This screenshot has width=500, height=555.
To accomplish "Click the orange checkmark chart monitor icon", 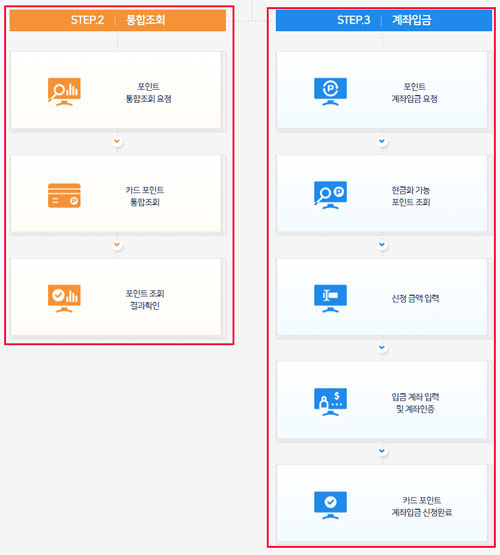I will (64, 298).
